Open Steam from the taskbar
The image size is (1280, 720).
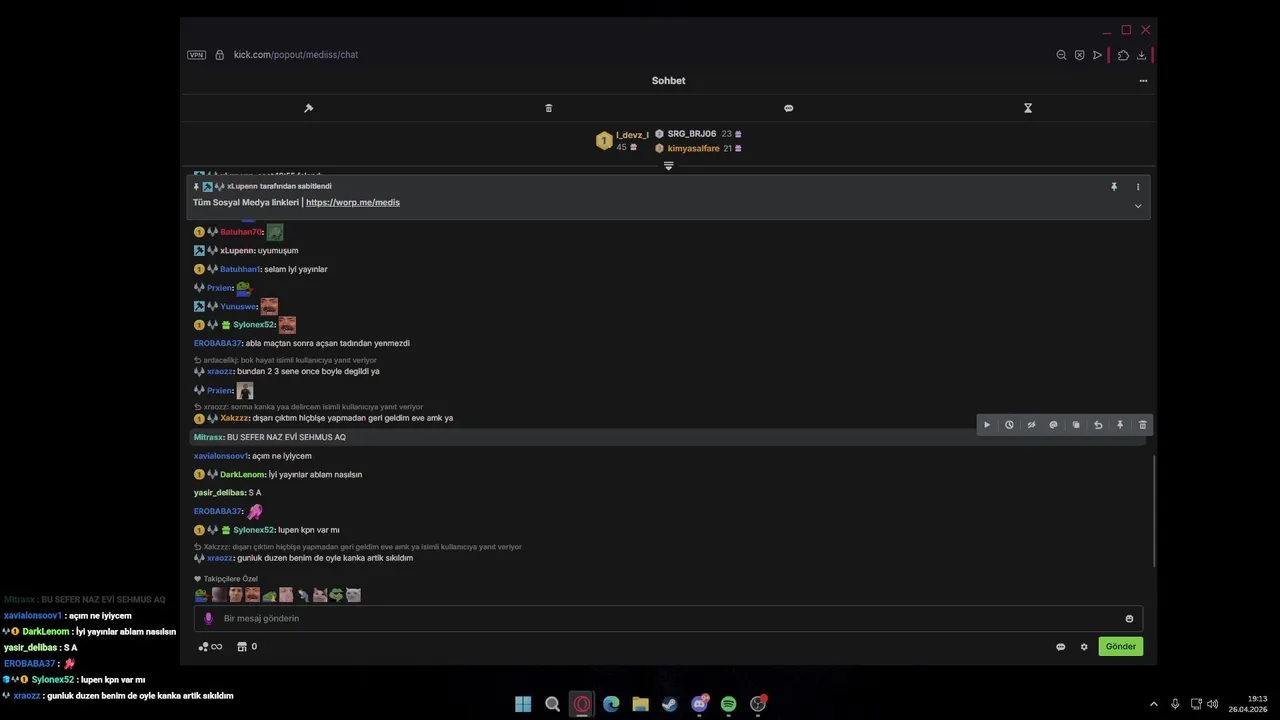click(x=670, y=704)
